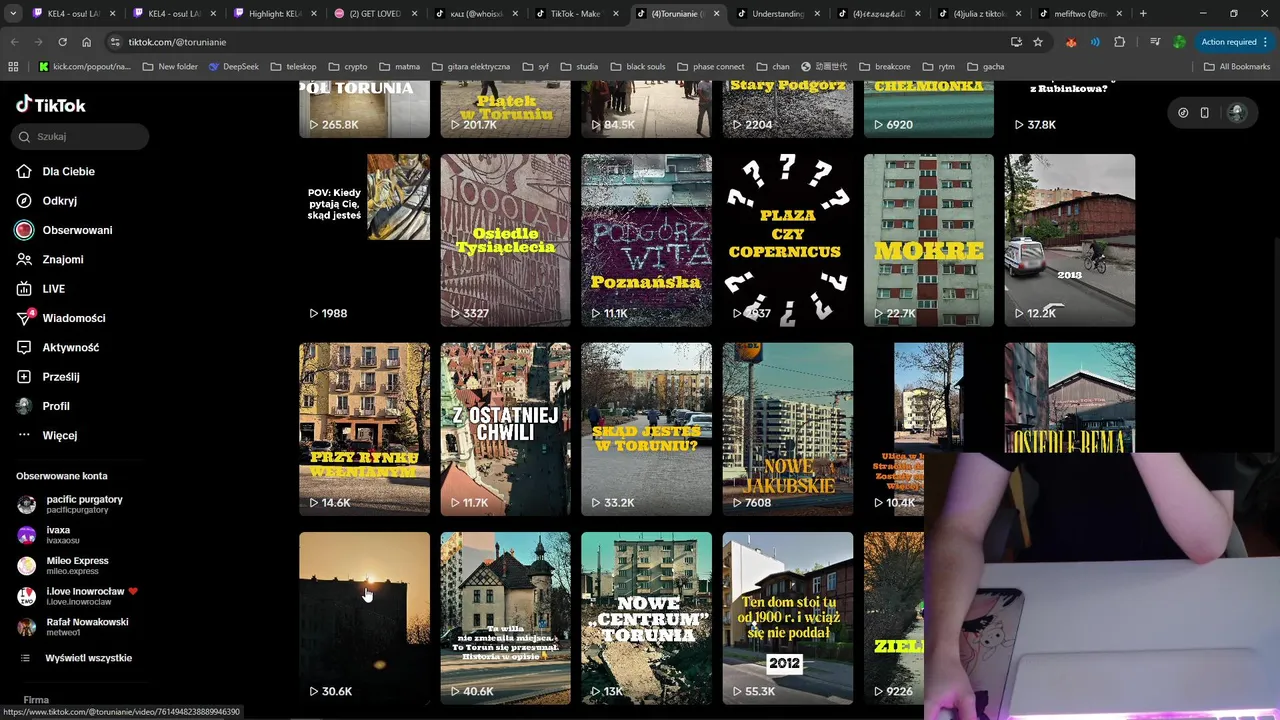Screen dimensions: 1280x720
Task: Open the TikTok coins icon at top right
Action: click(x=1183, y=113)
